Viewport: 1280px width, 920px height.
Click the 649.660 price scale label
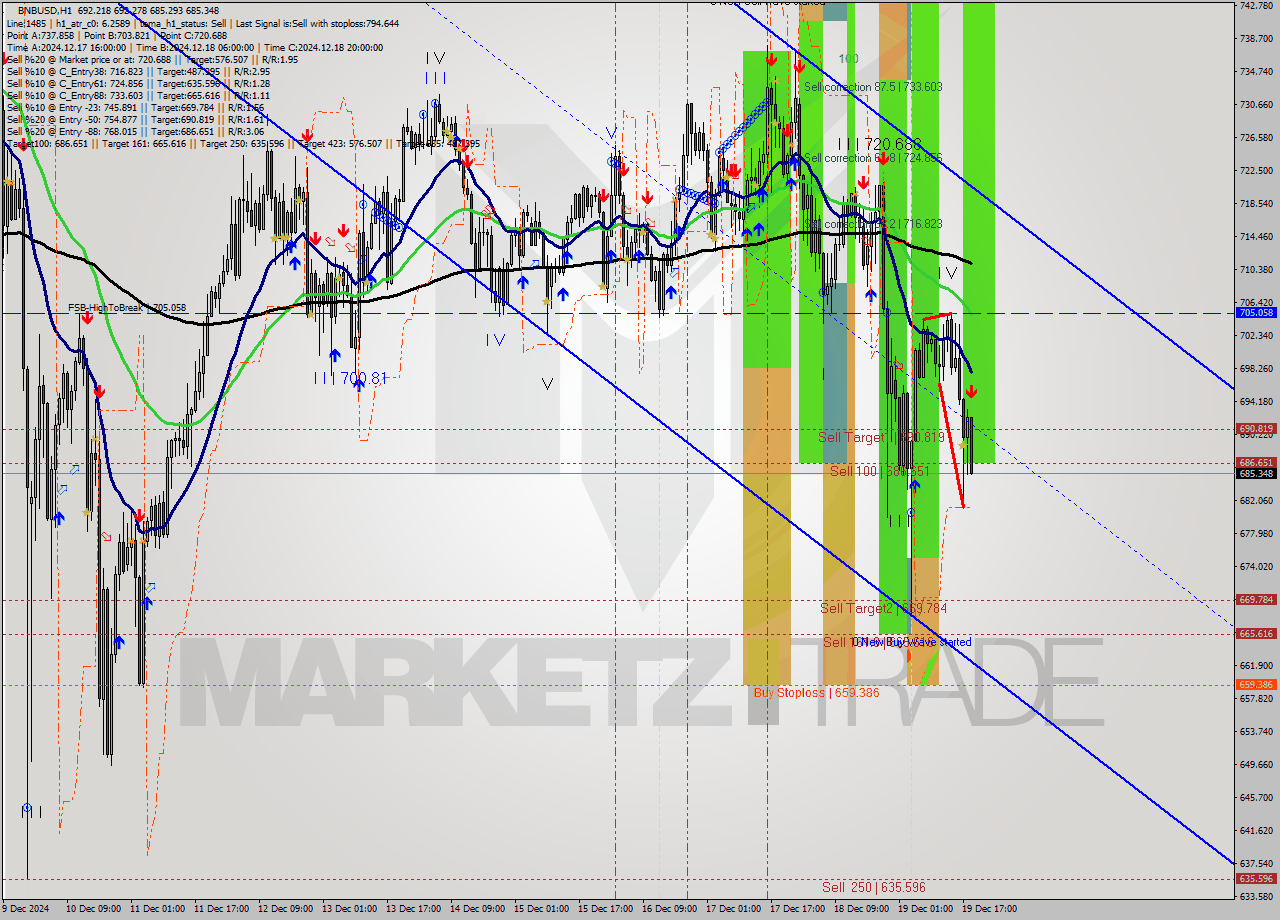pyautogui.click(x=1256, y=764)
